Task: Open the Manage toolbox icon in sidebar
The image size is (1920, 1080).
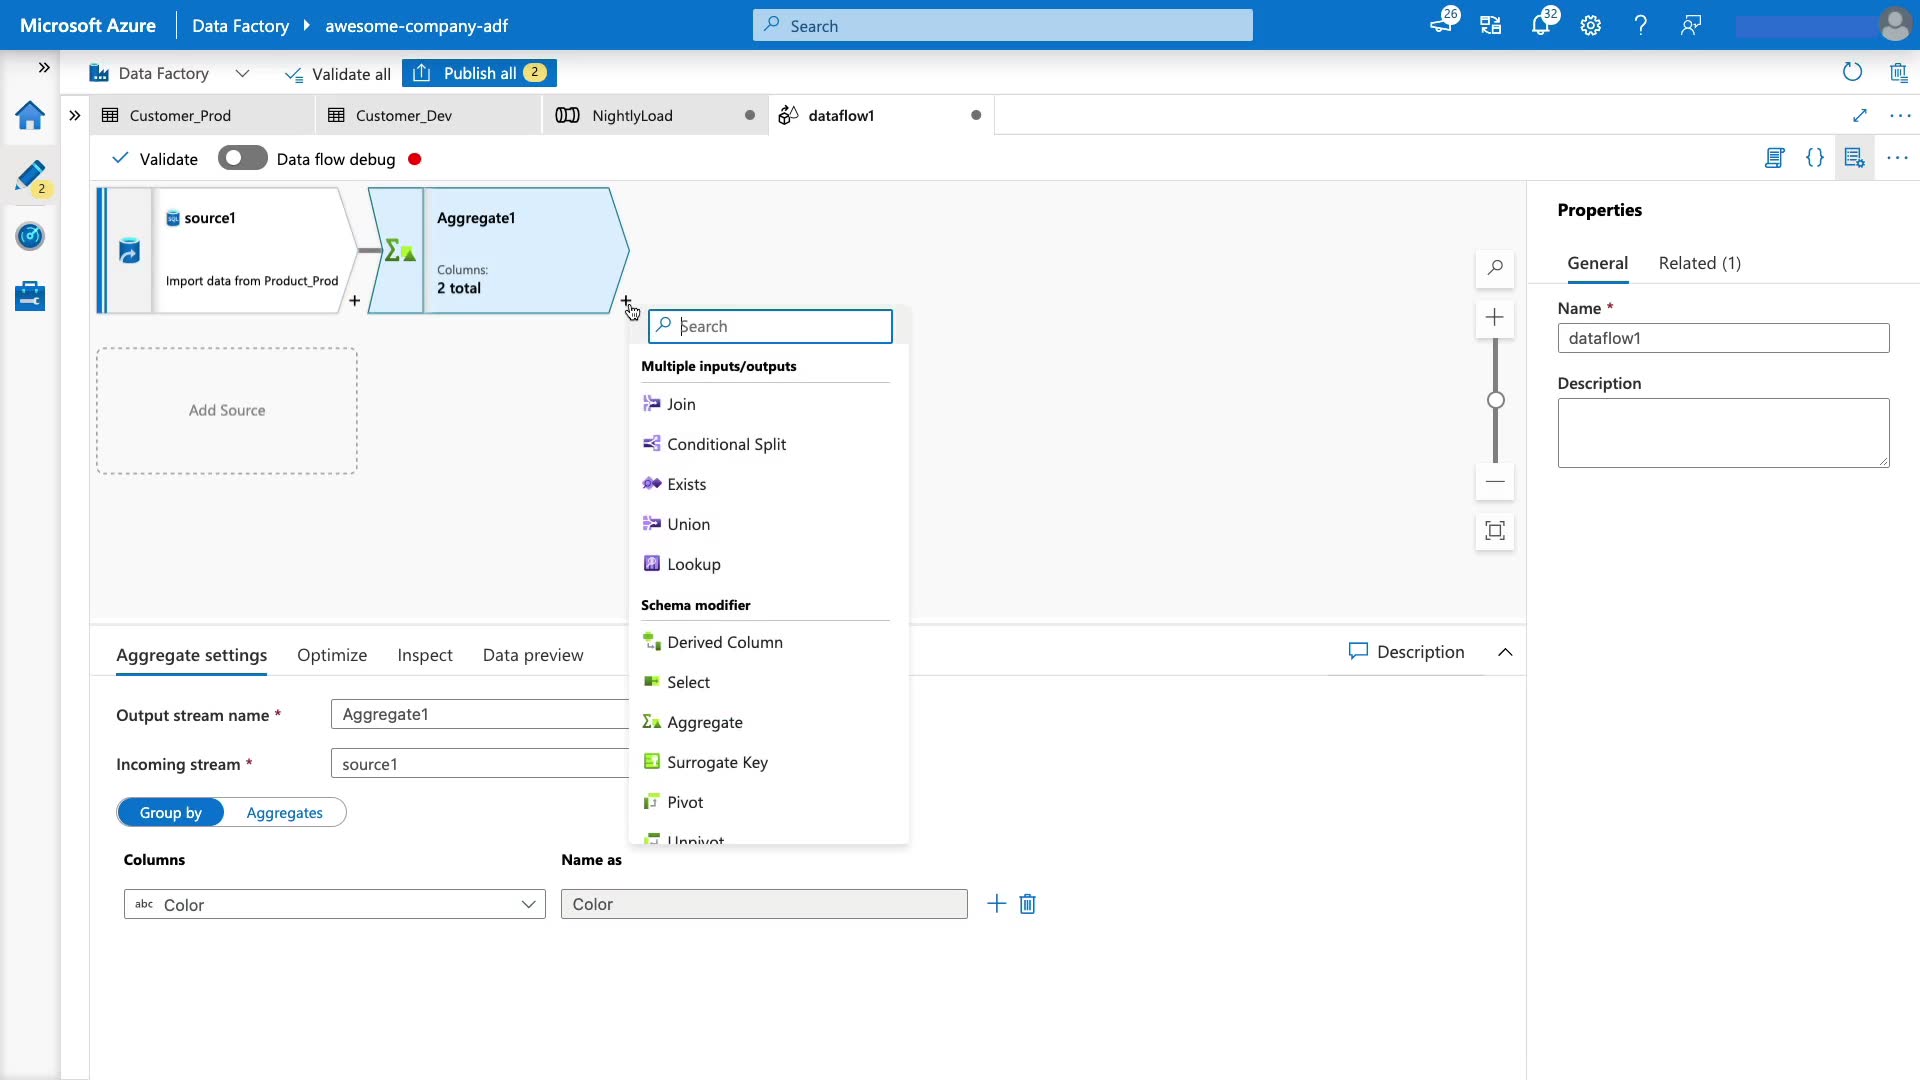Action: coord(30,296)
